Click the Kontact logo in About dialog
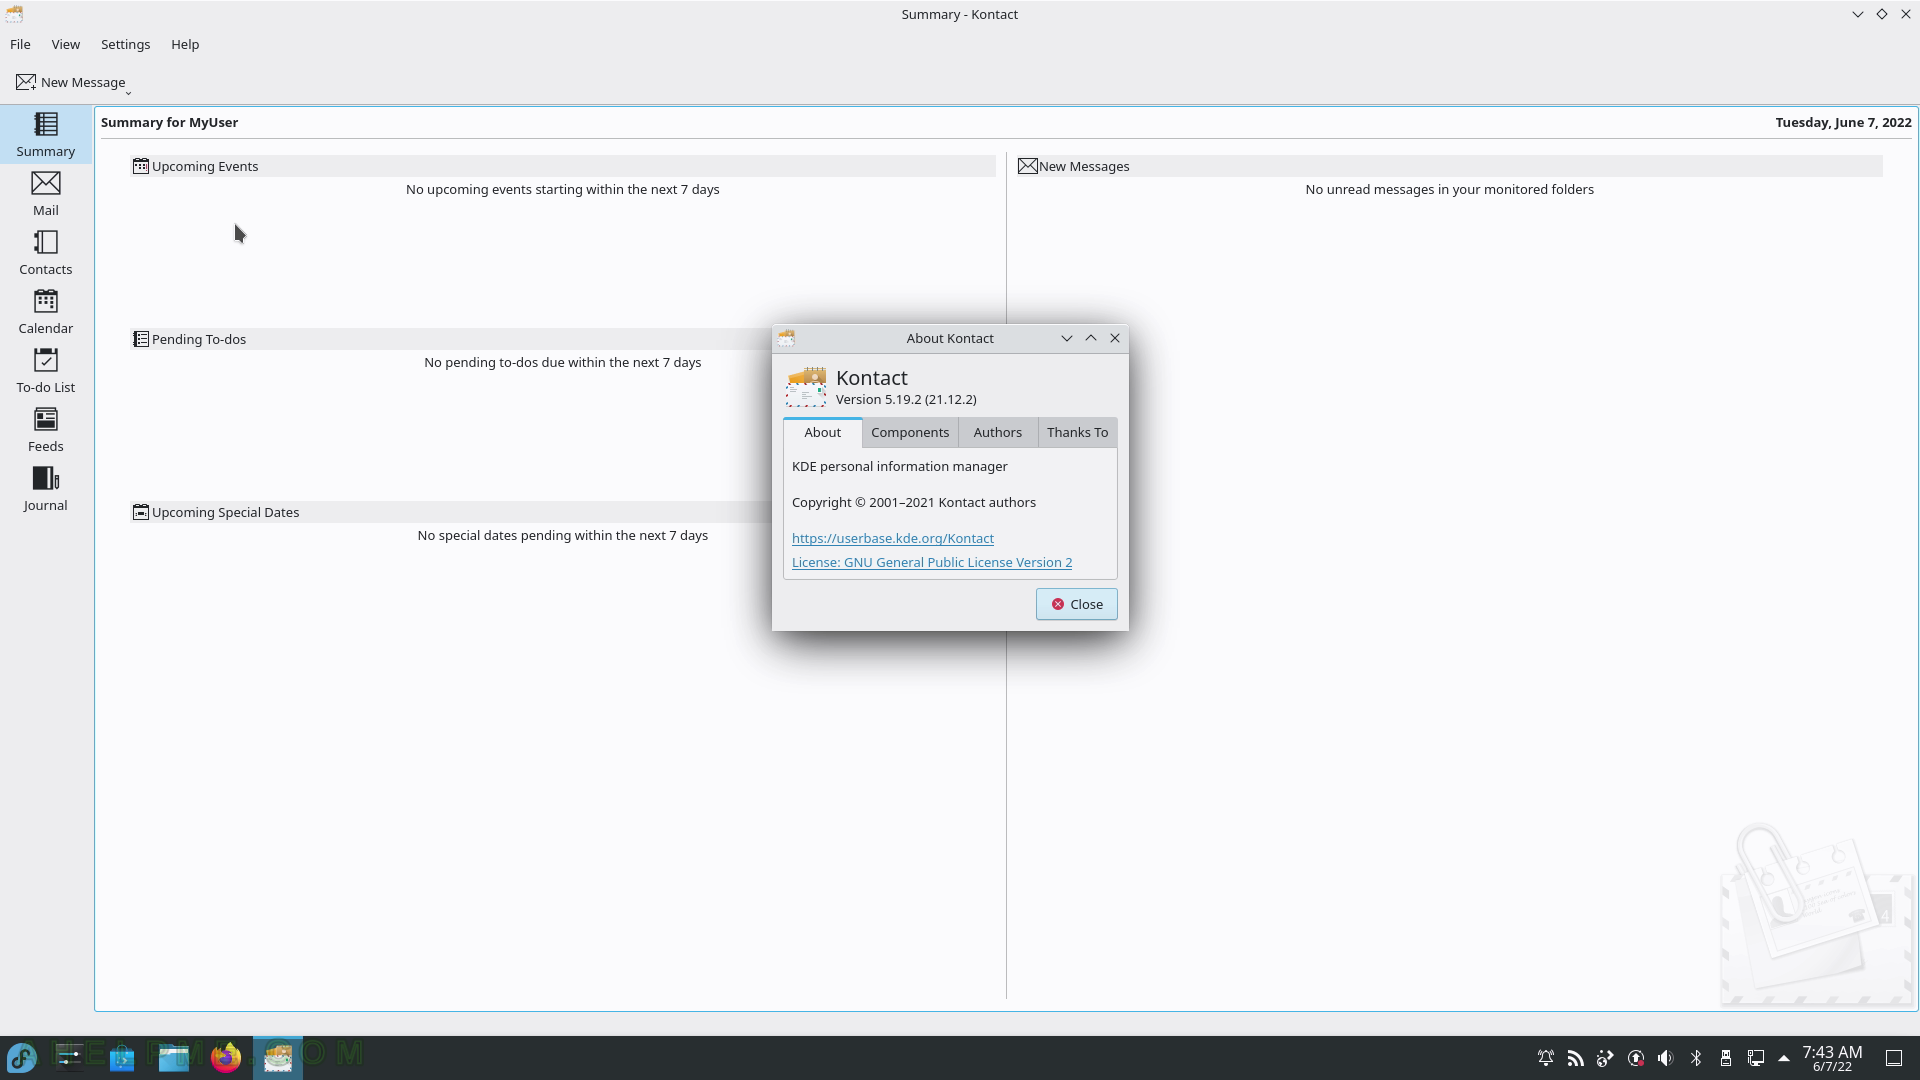Viewport: 1920px width, 1080px height. pyautogui.click(x=806, y=387)
